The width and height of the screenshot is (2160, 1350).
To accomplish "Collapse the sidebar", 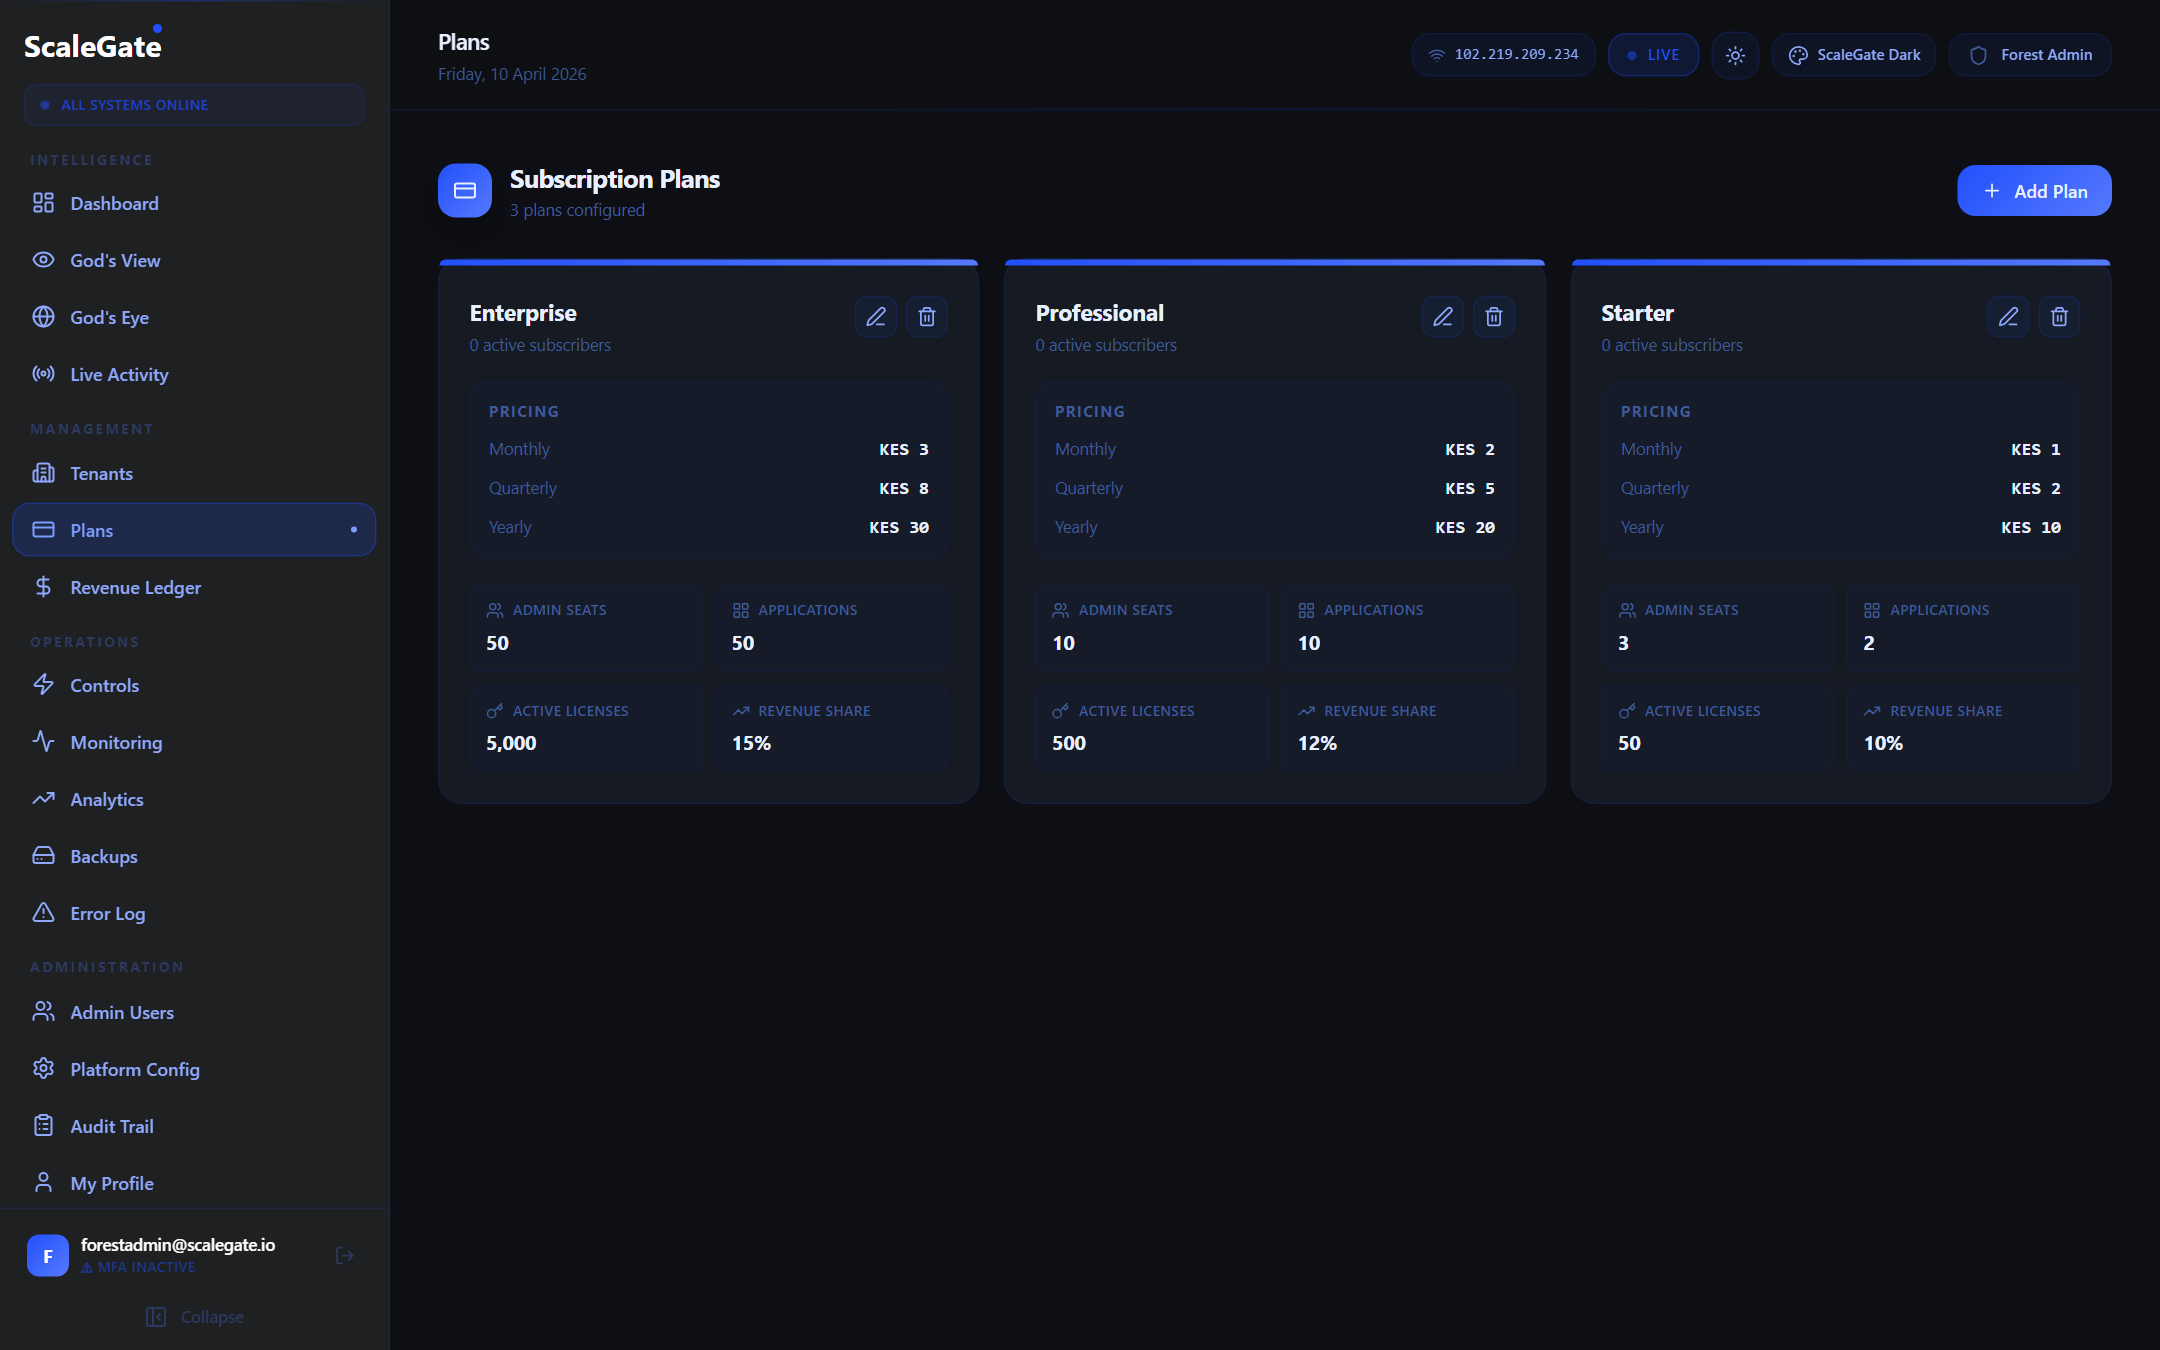I will (x=194, y=1316).
